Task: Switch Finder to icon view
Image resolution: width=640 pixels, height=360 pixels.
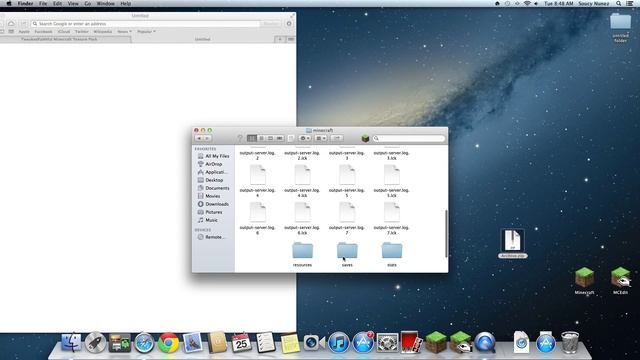Action: point(252,138)
